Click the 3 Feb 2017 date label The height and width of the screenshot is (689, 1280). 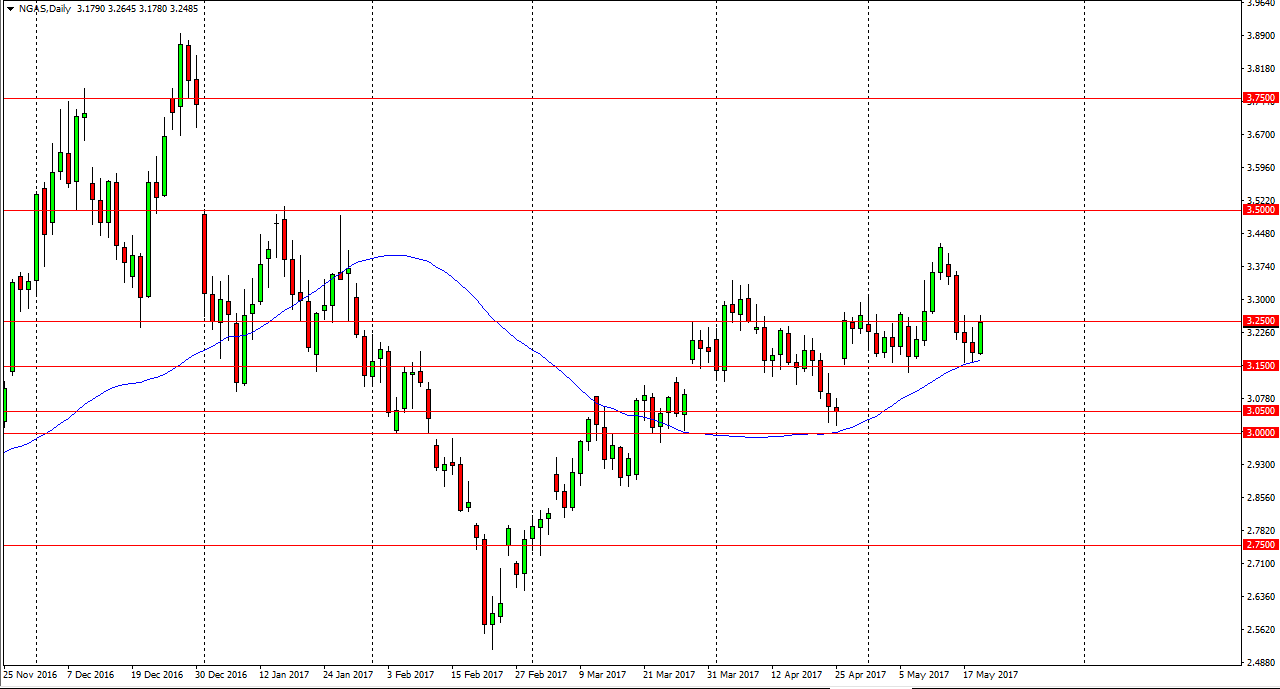(x=411, y=675)
